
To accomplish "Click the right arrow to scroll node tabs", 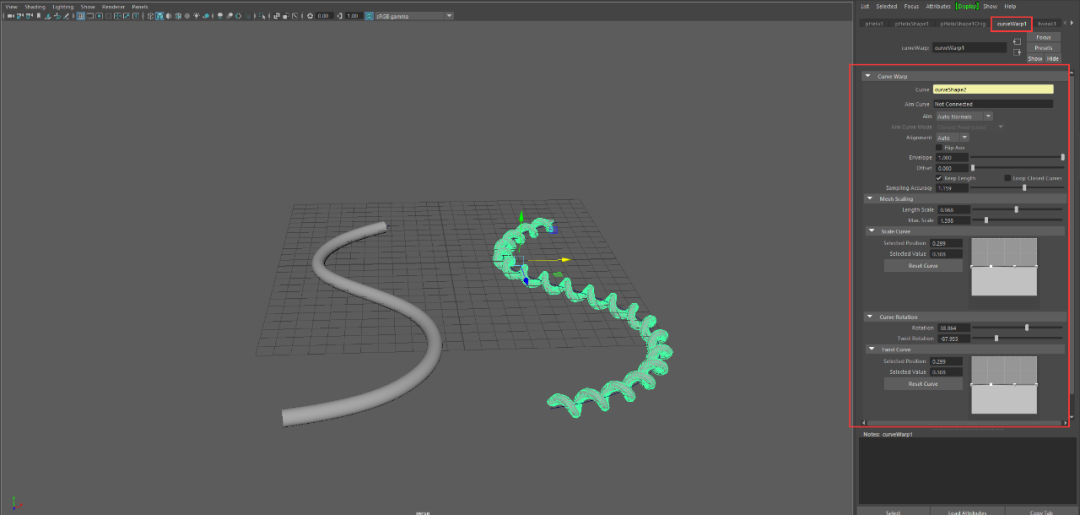I will click(x=1071, y=23).
